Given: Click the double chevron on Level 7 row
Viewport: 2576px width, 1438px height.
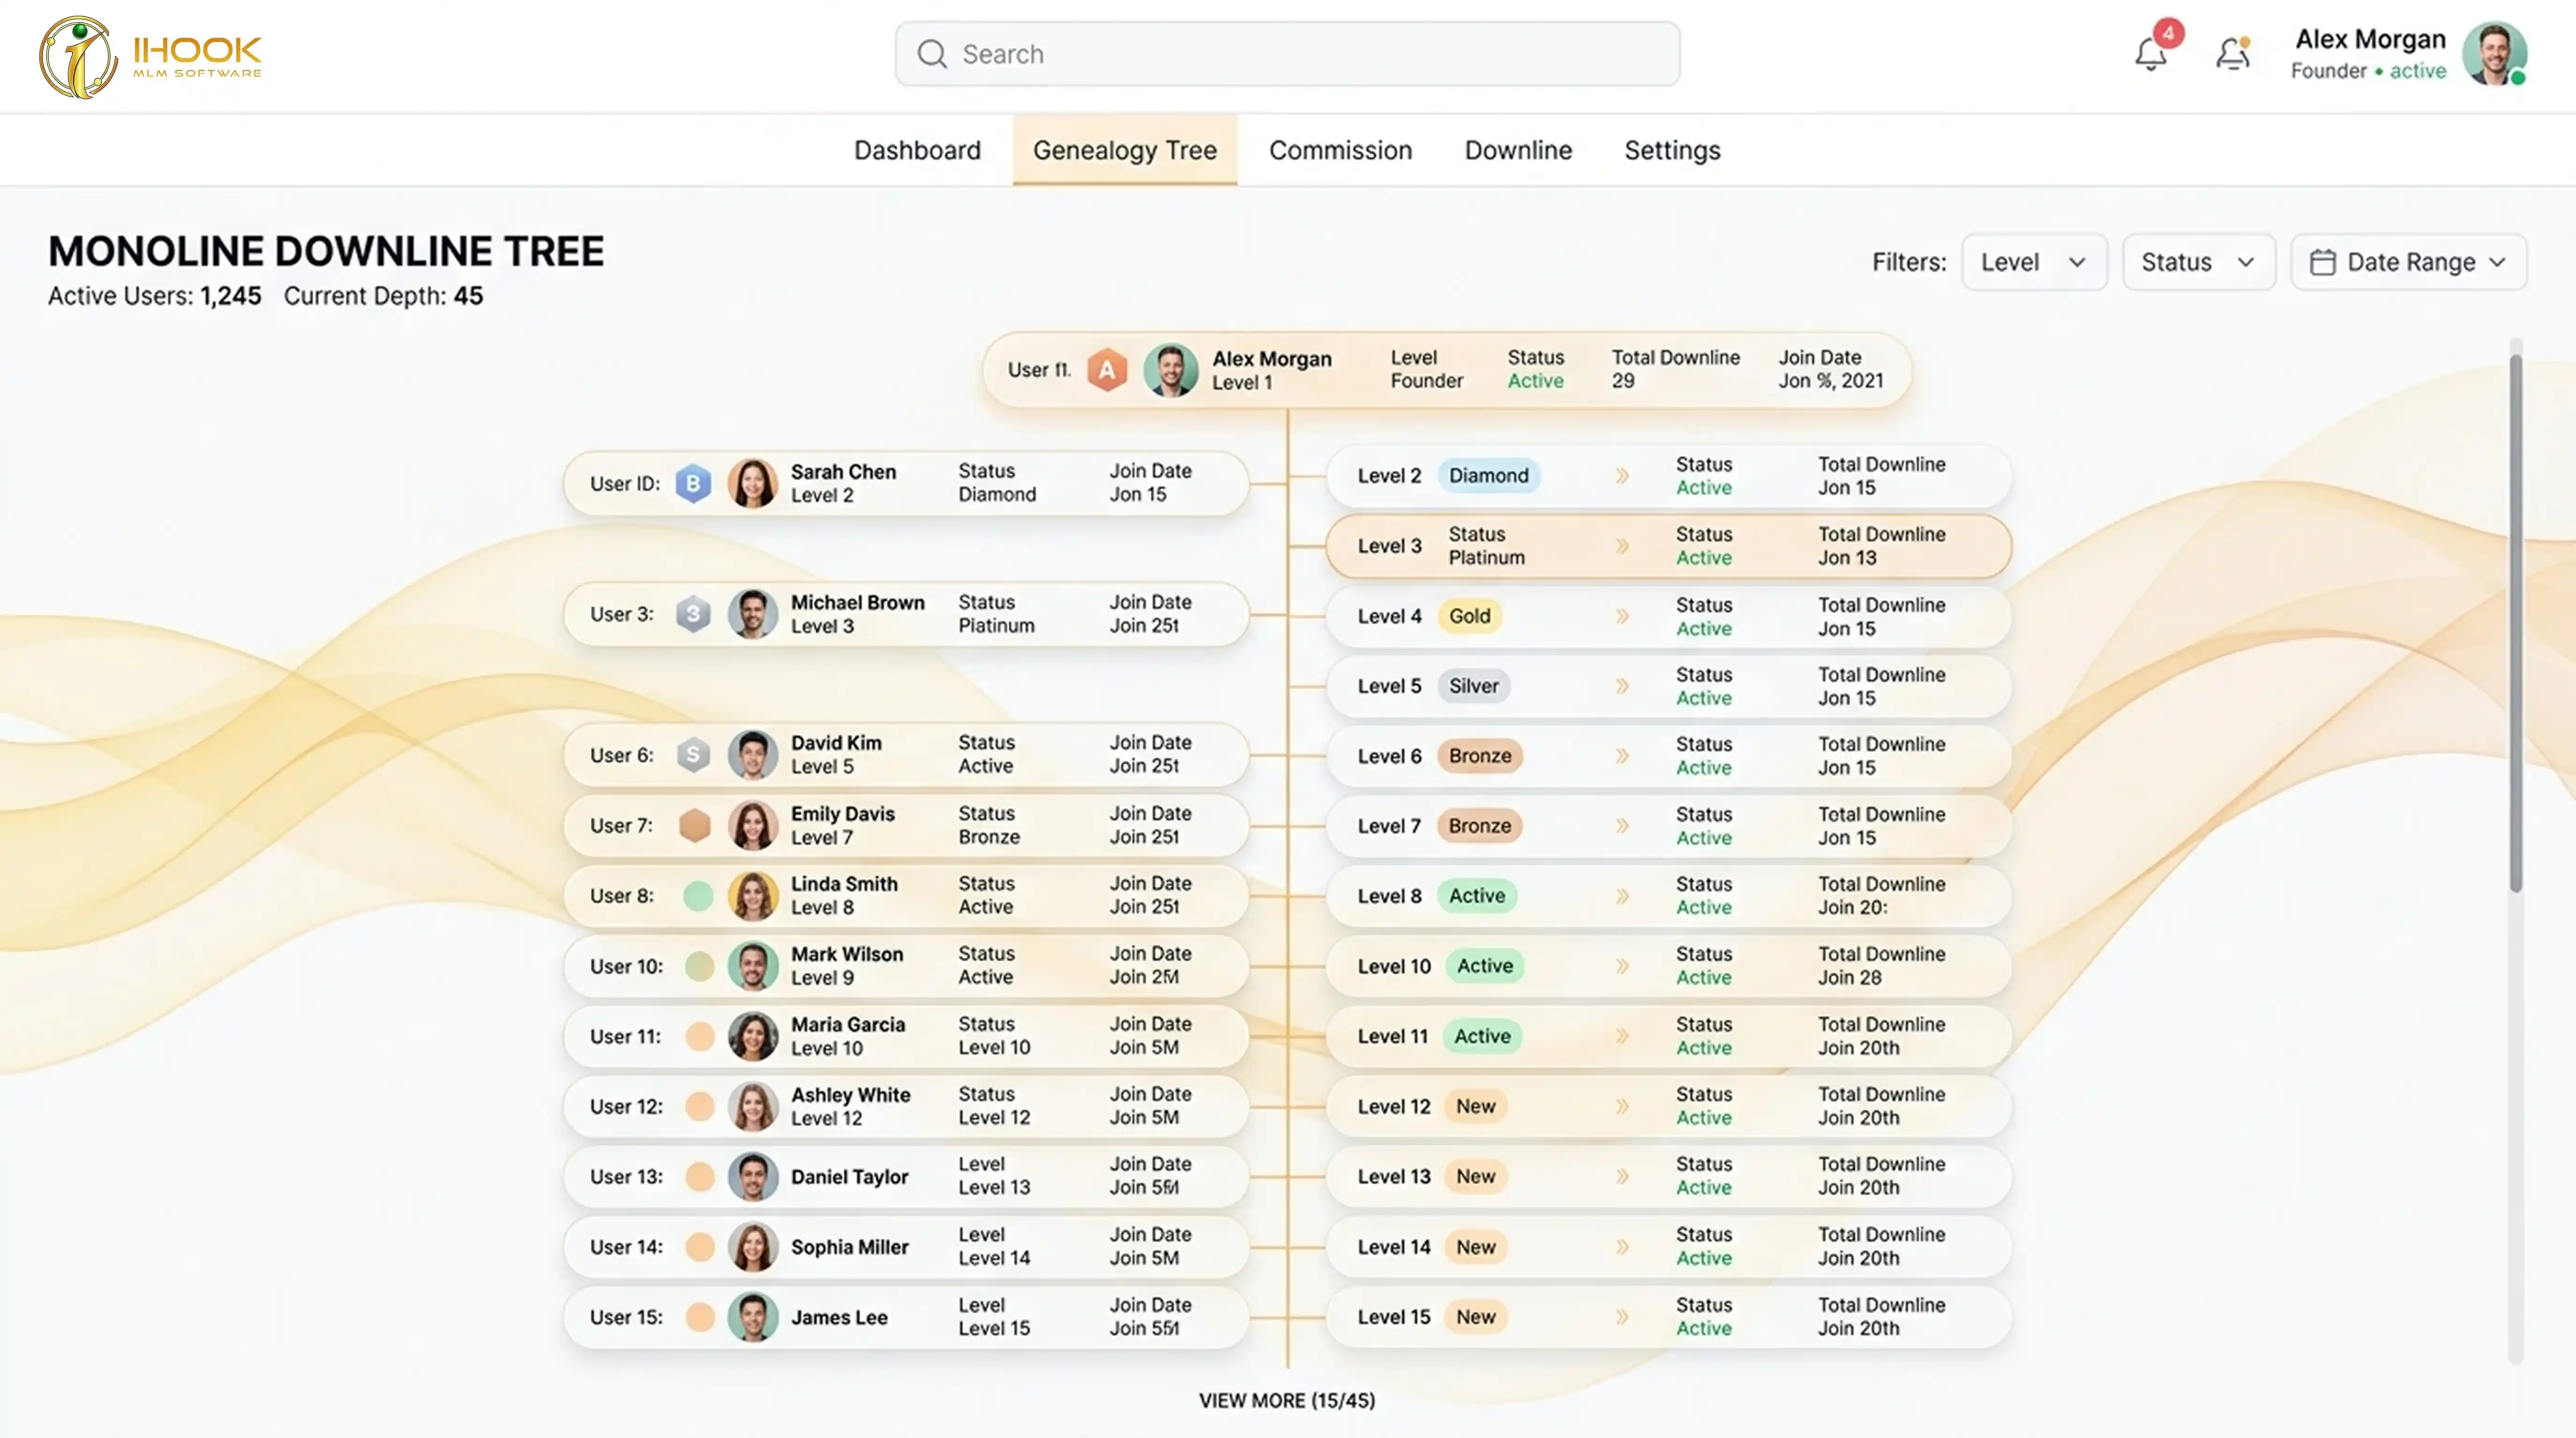Looking at the screenshot, I should pyautogui.click(x=1622, y=826).
